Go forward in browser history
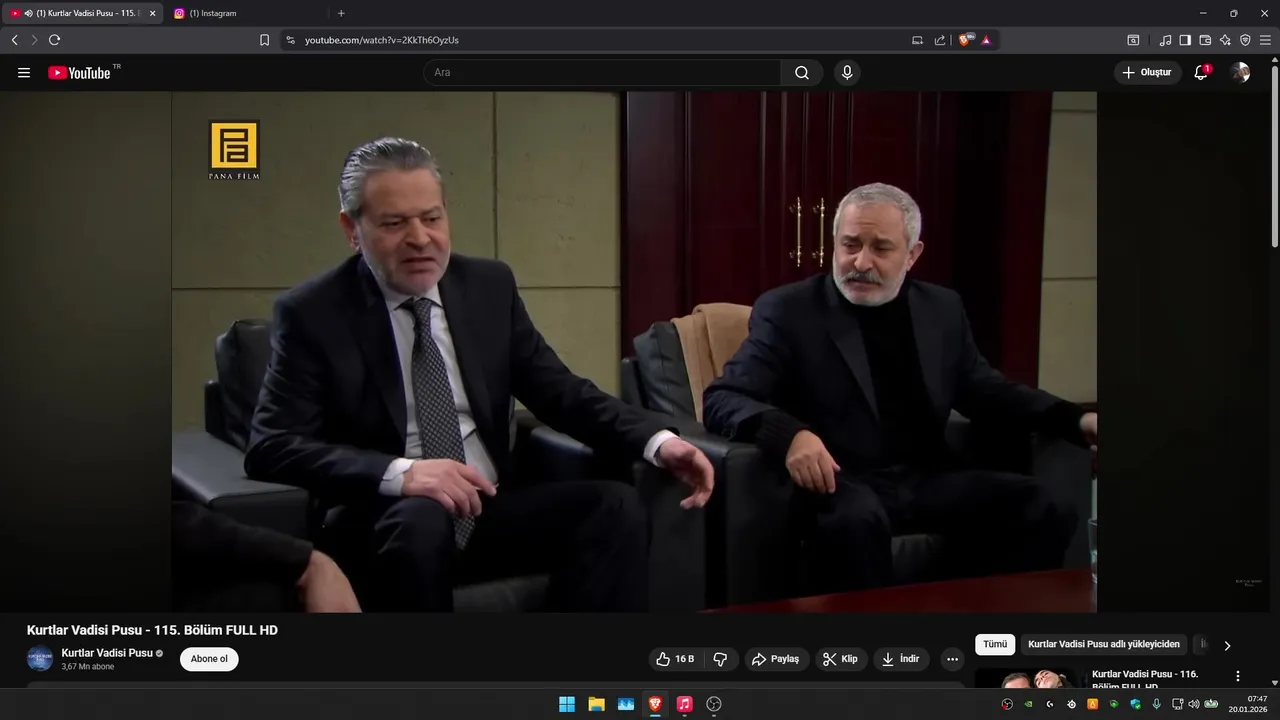 34,40
